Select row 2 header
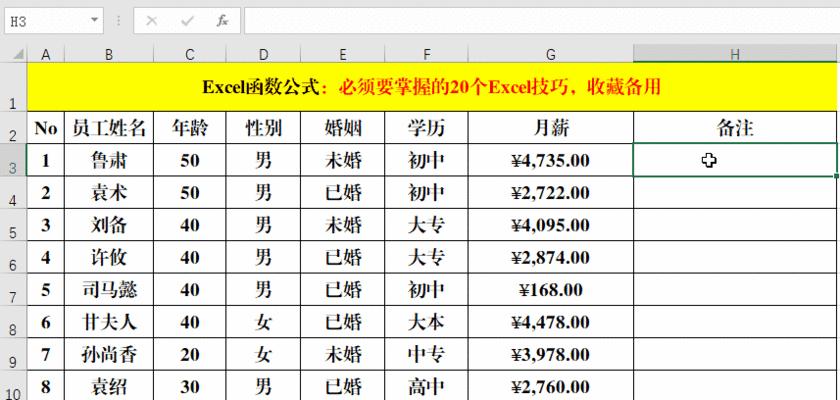840x400 pixels. click(x=13, y=128)
